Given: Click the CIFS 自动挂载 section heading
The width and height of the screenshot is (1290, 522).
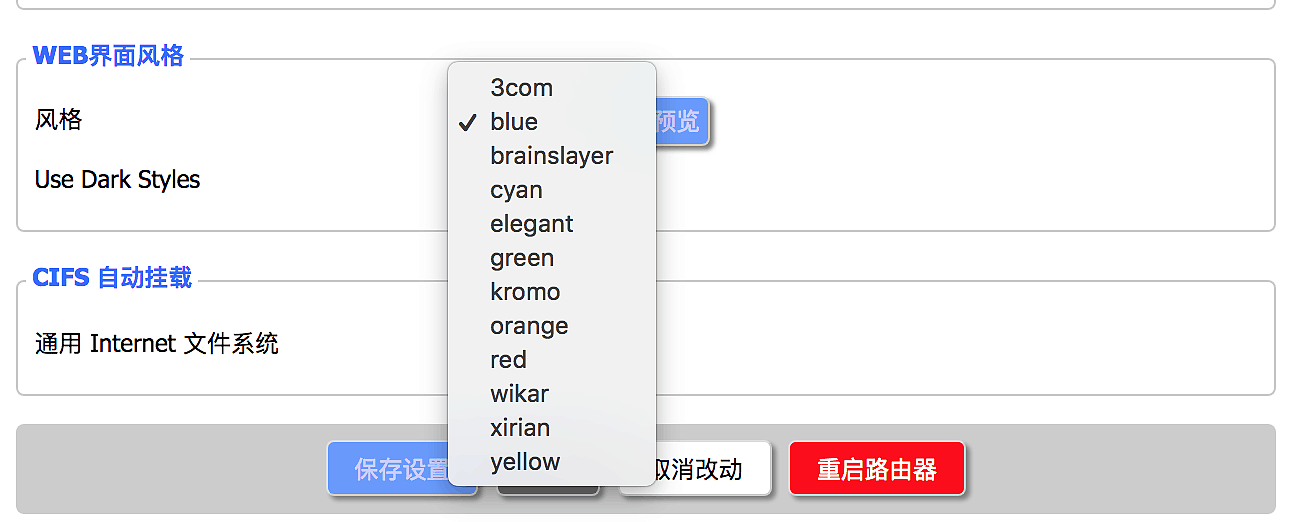Looking at the screenshot, I should click(112, 277).
